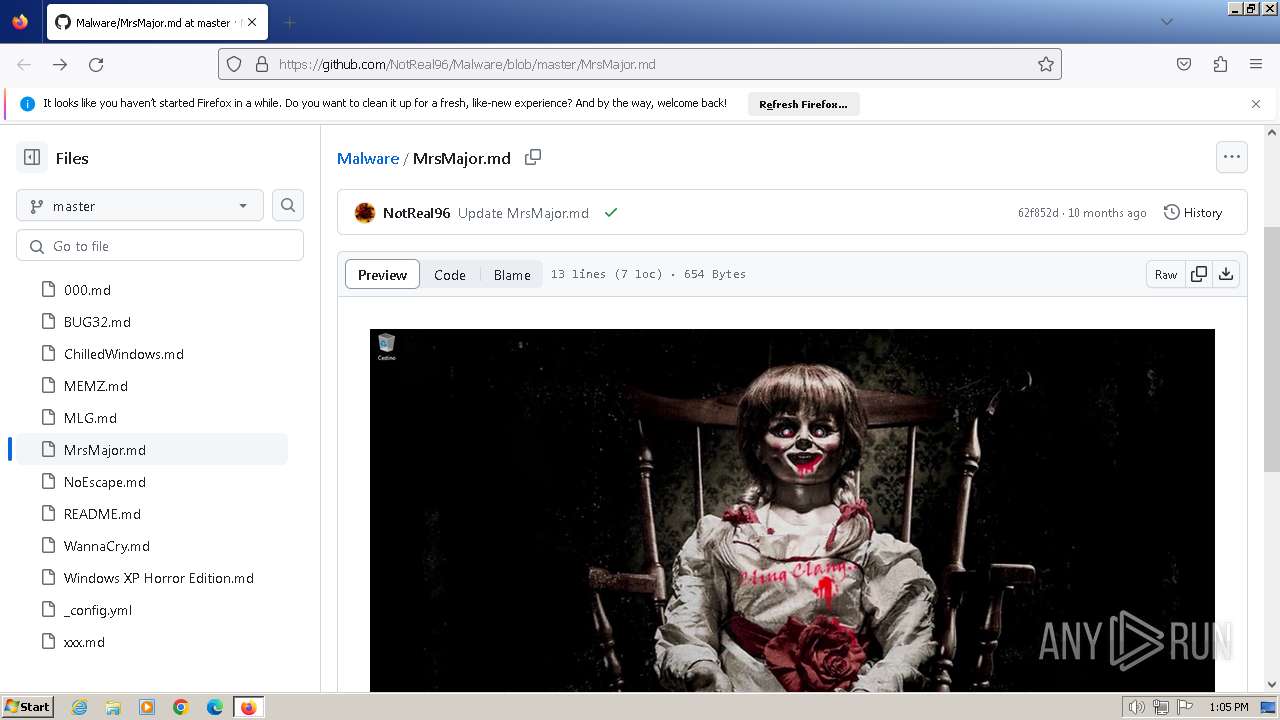Screen dimensions: 1280x720
Task: Go forward one page
Action: coord(60,64)
